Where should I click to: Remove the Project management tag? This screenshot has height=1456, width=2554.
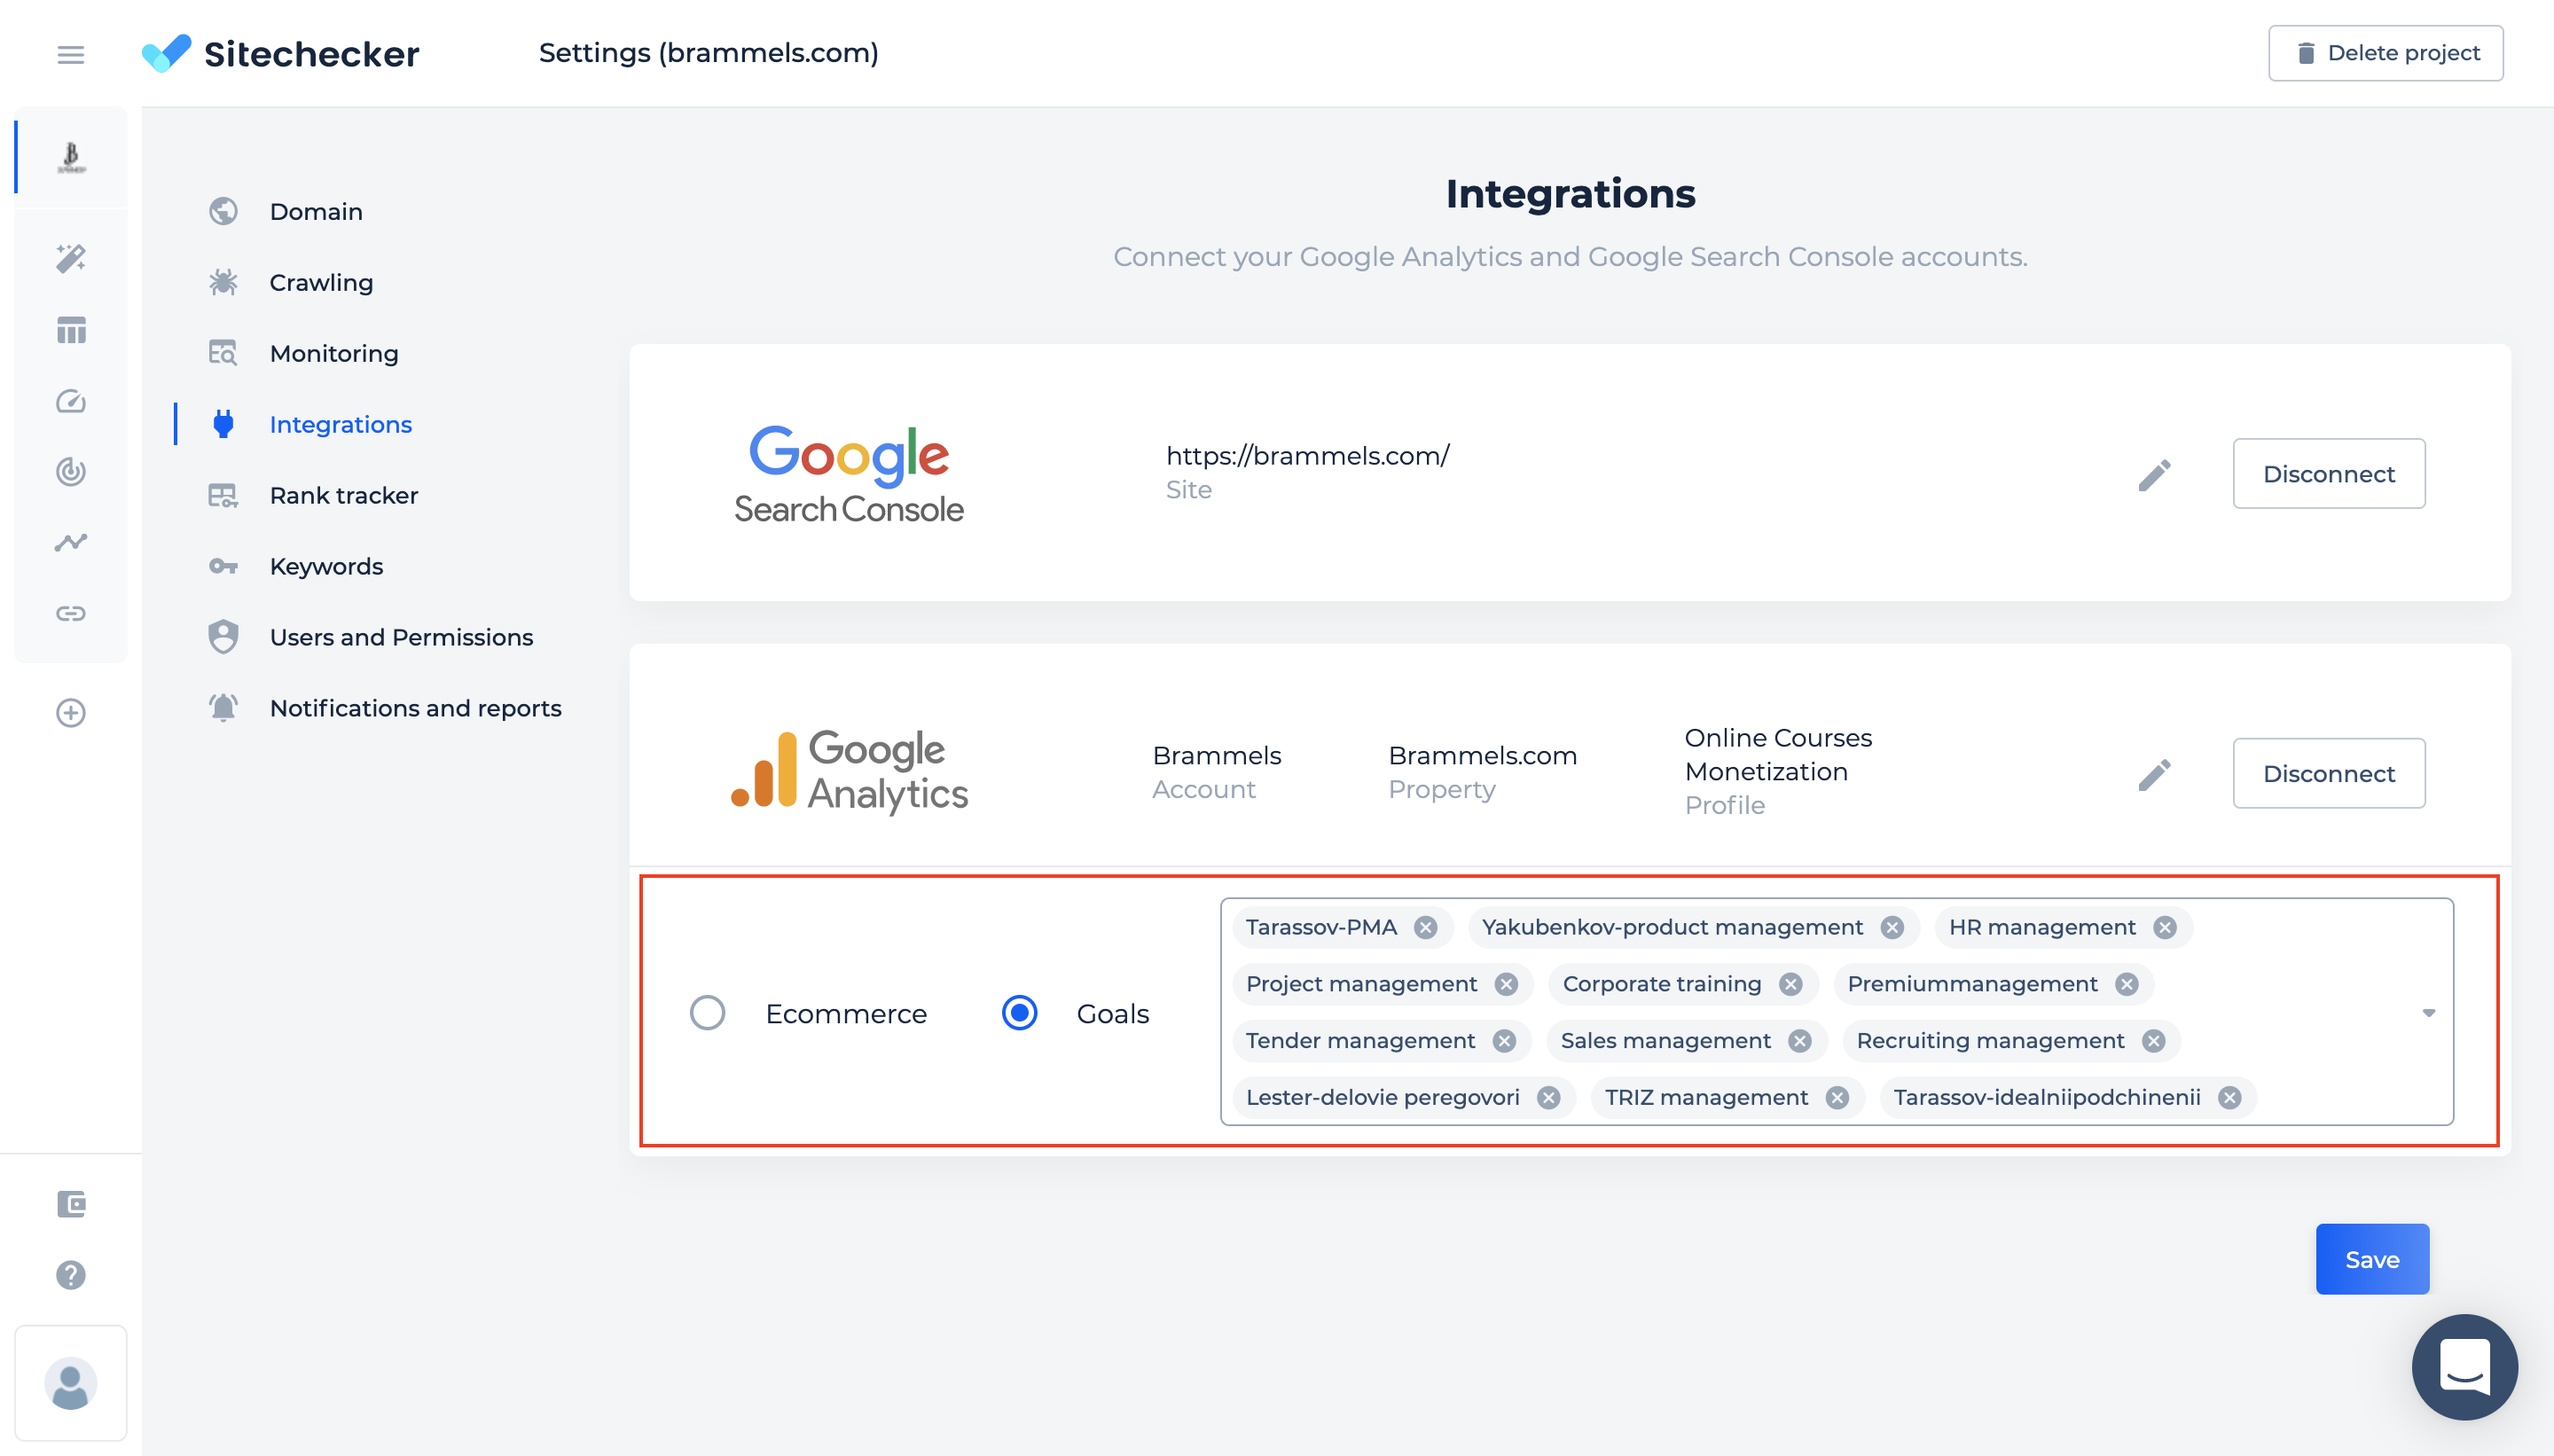coord(1505,984)
